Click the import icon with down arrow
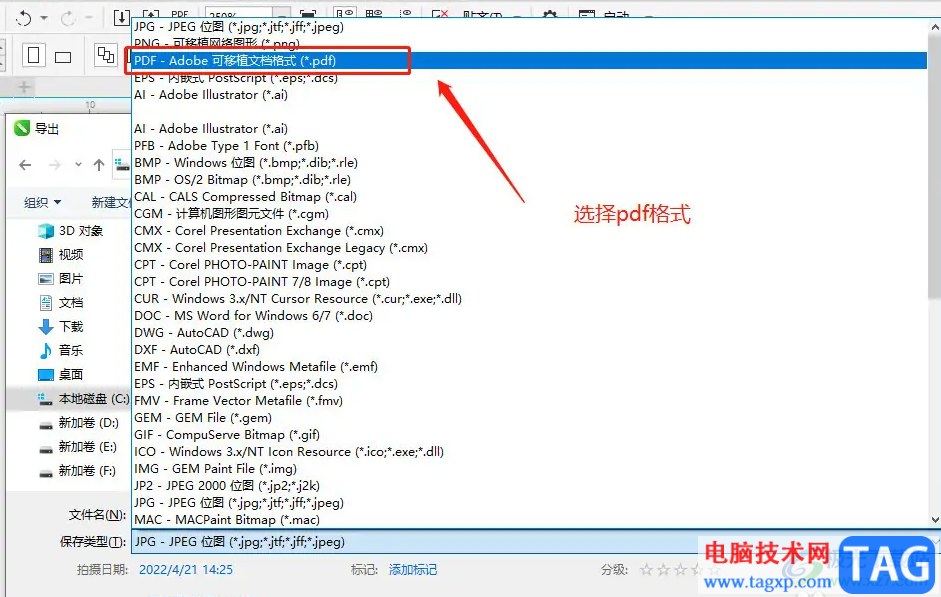 [x=122, y=17]
